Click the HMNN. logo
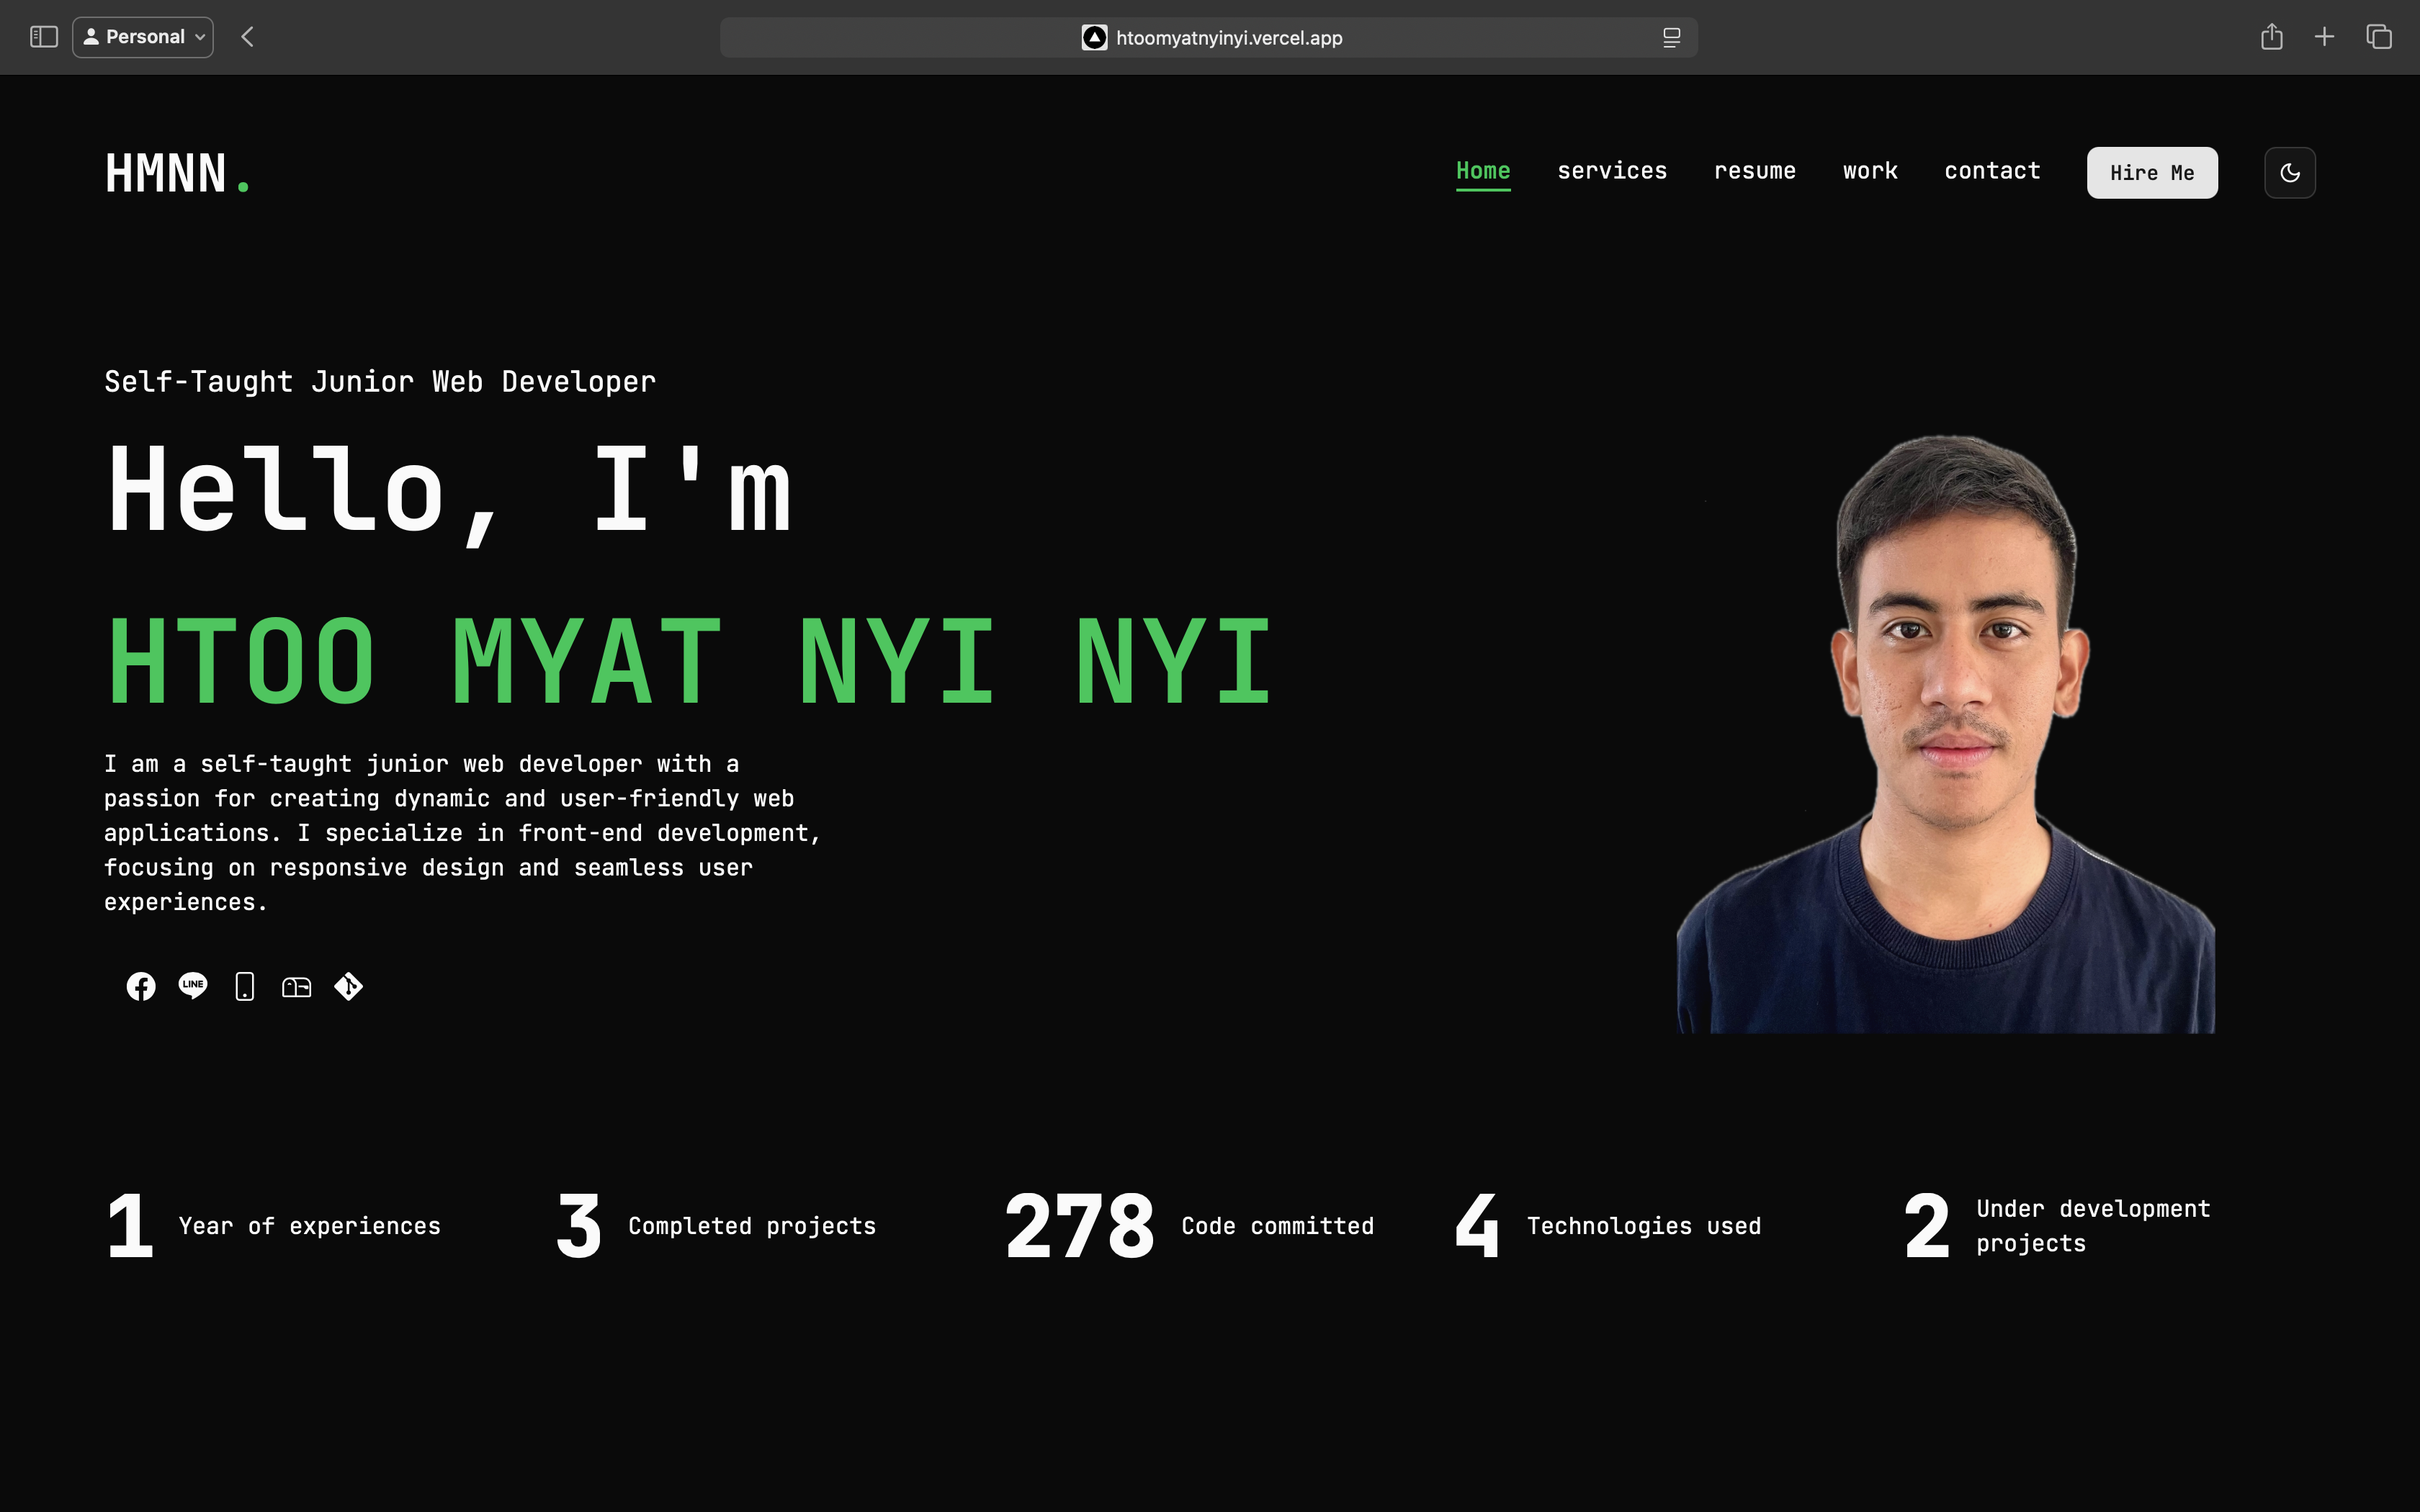Screen dimensions: 2420x1512 178,173
